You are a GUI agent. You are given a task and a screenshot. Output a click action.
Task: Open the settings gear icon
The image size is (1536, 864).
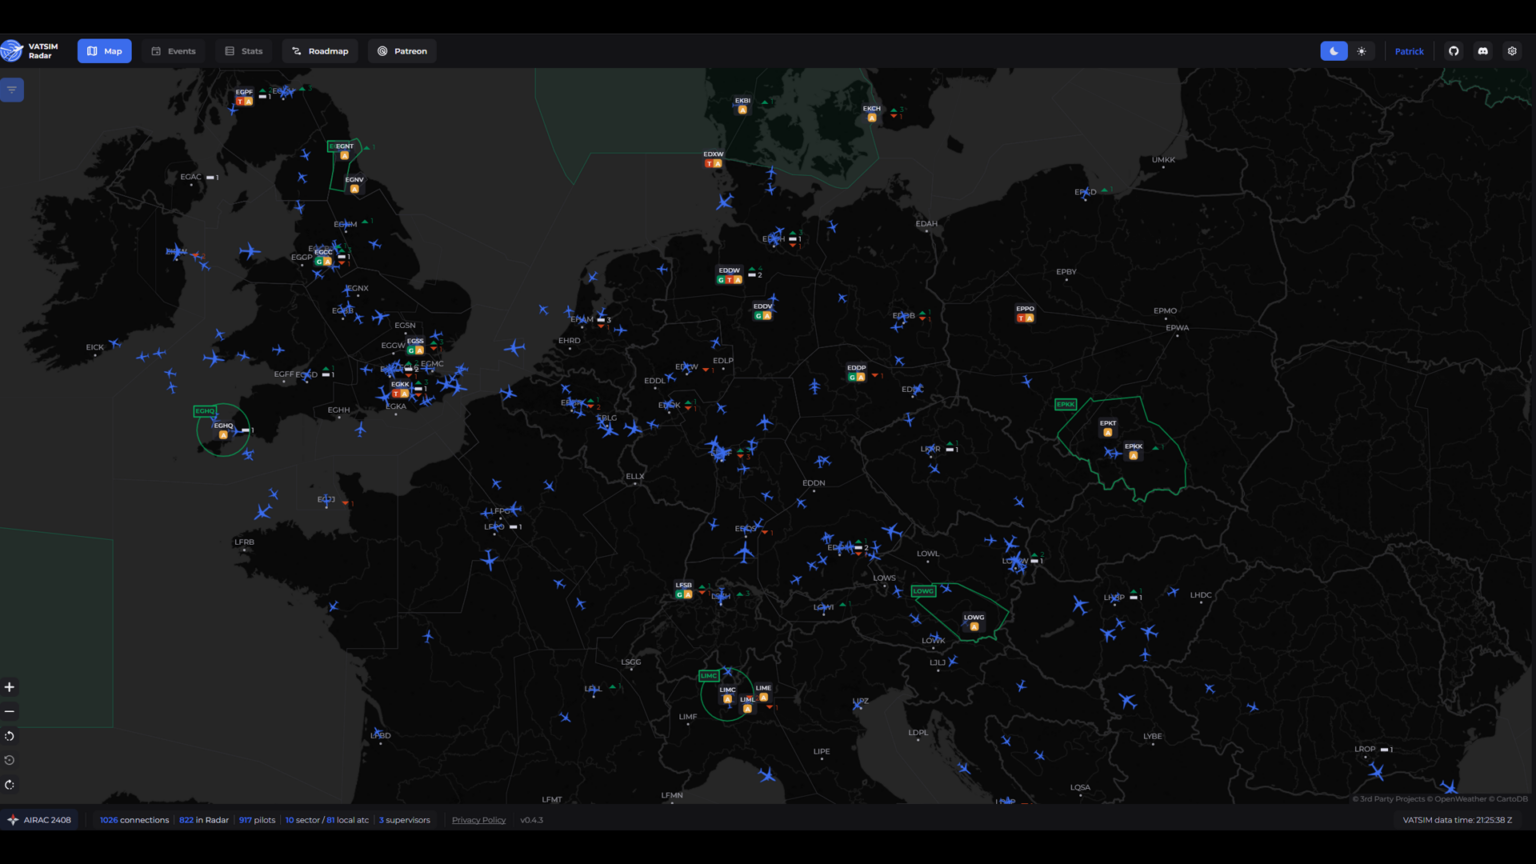point(1512,50)
